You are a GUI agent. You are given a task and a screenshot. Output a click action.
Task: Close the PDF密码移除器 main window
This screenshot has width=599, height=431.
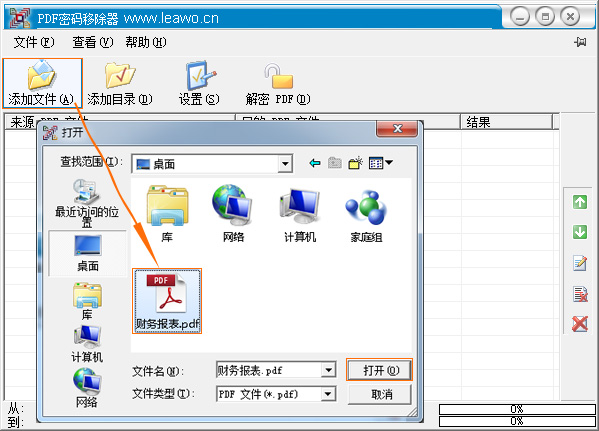pos(570,17)
